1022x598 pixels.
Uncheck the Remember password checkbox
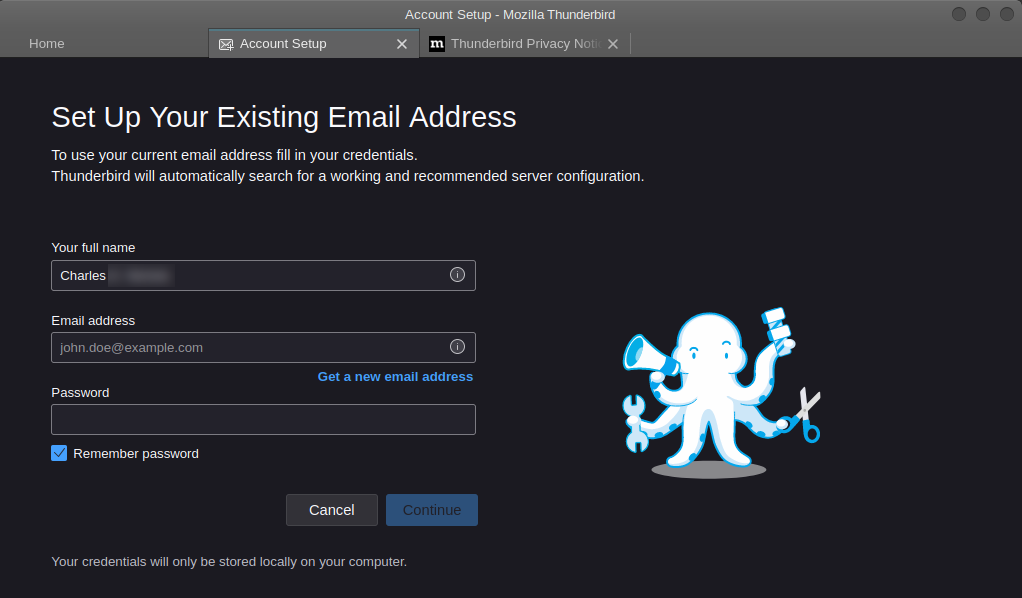59,453
